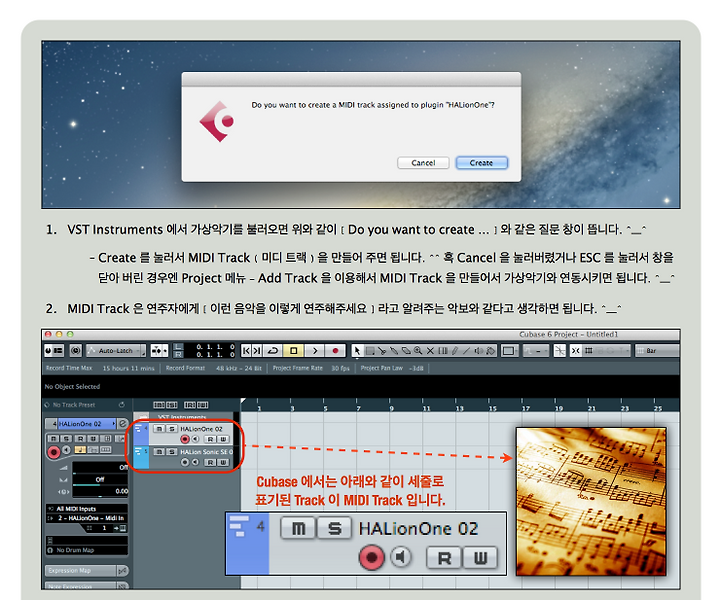Solo HALion Sonic SE track
This screenshot has width=720, height=600.
(x=172, y=452)
